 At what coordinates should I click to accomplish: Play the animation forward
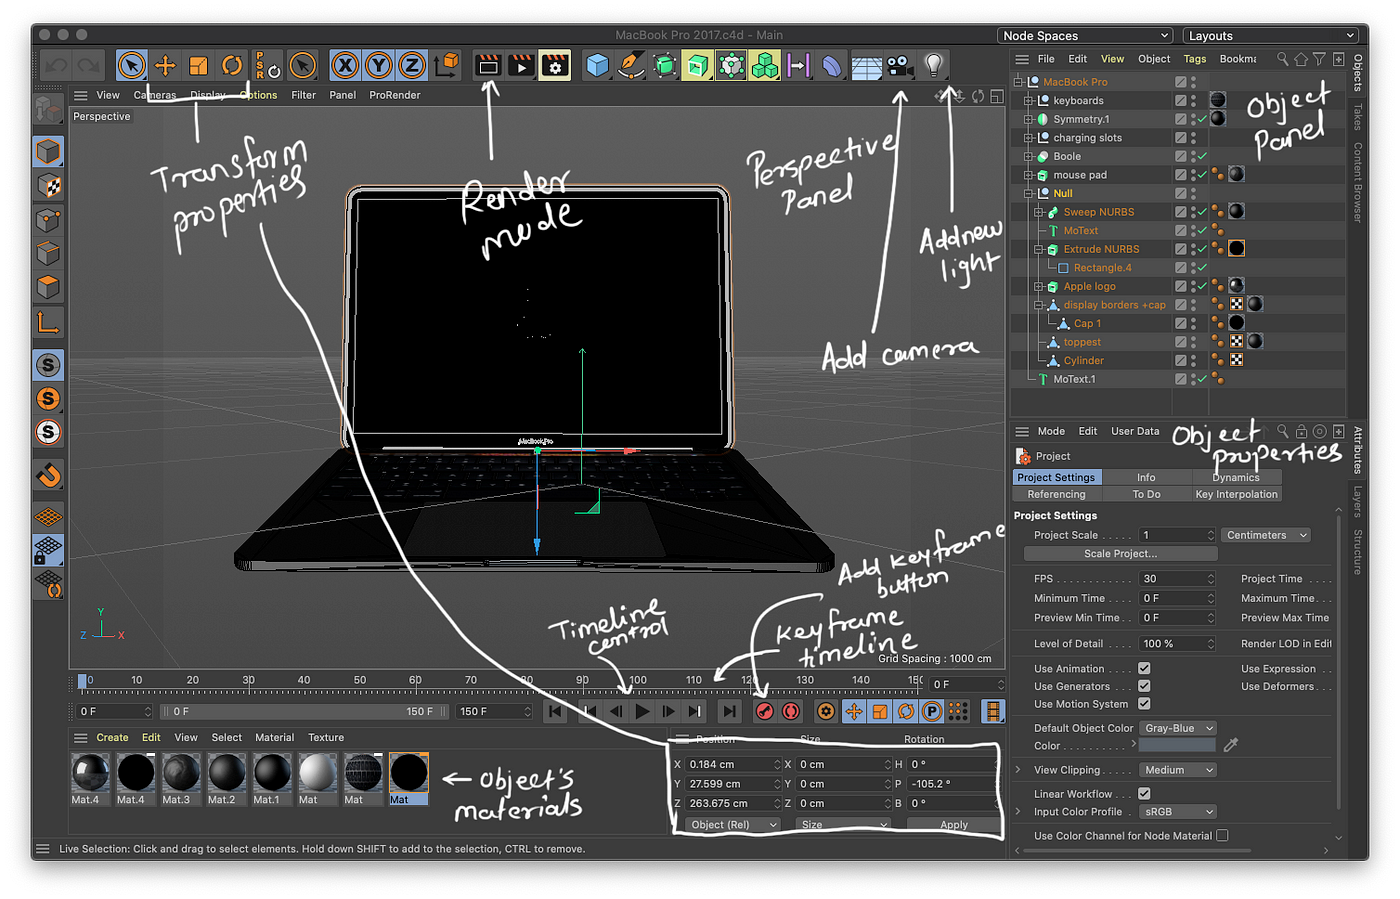(642, 712)
